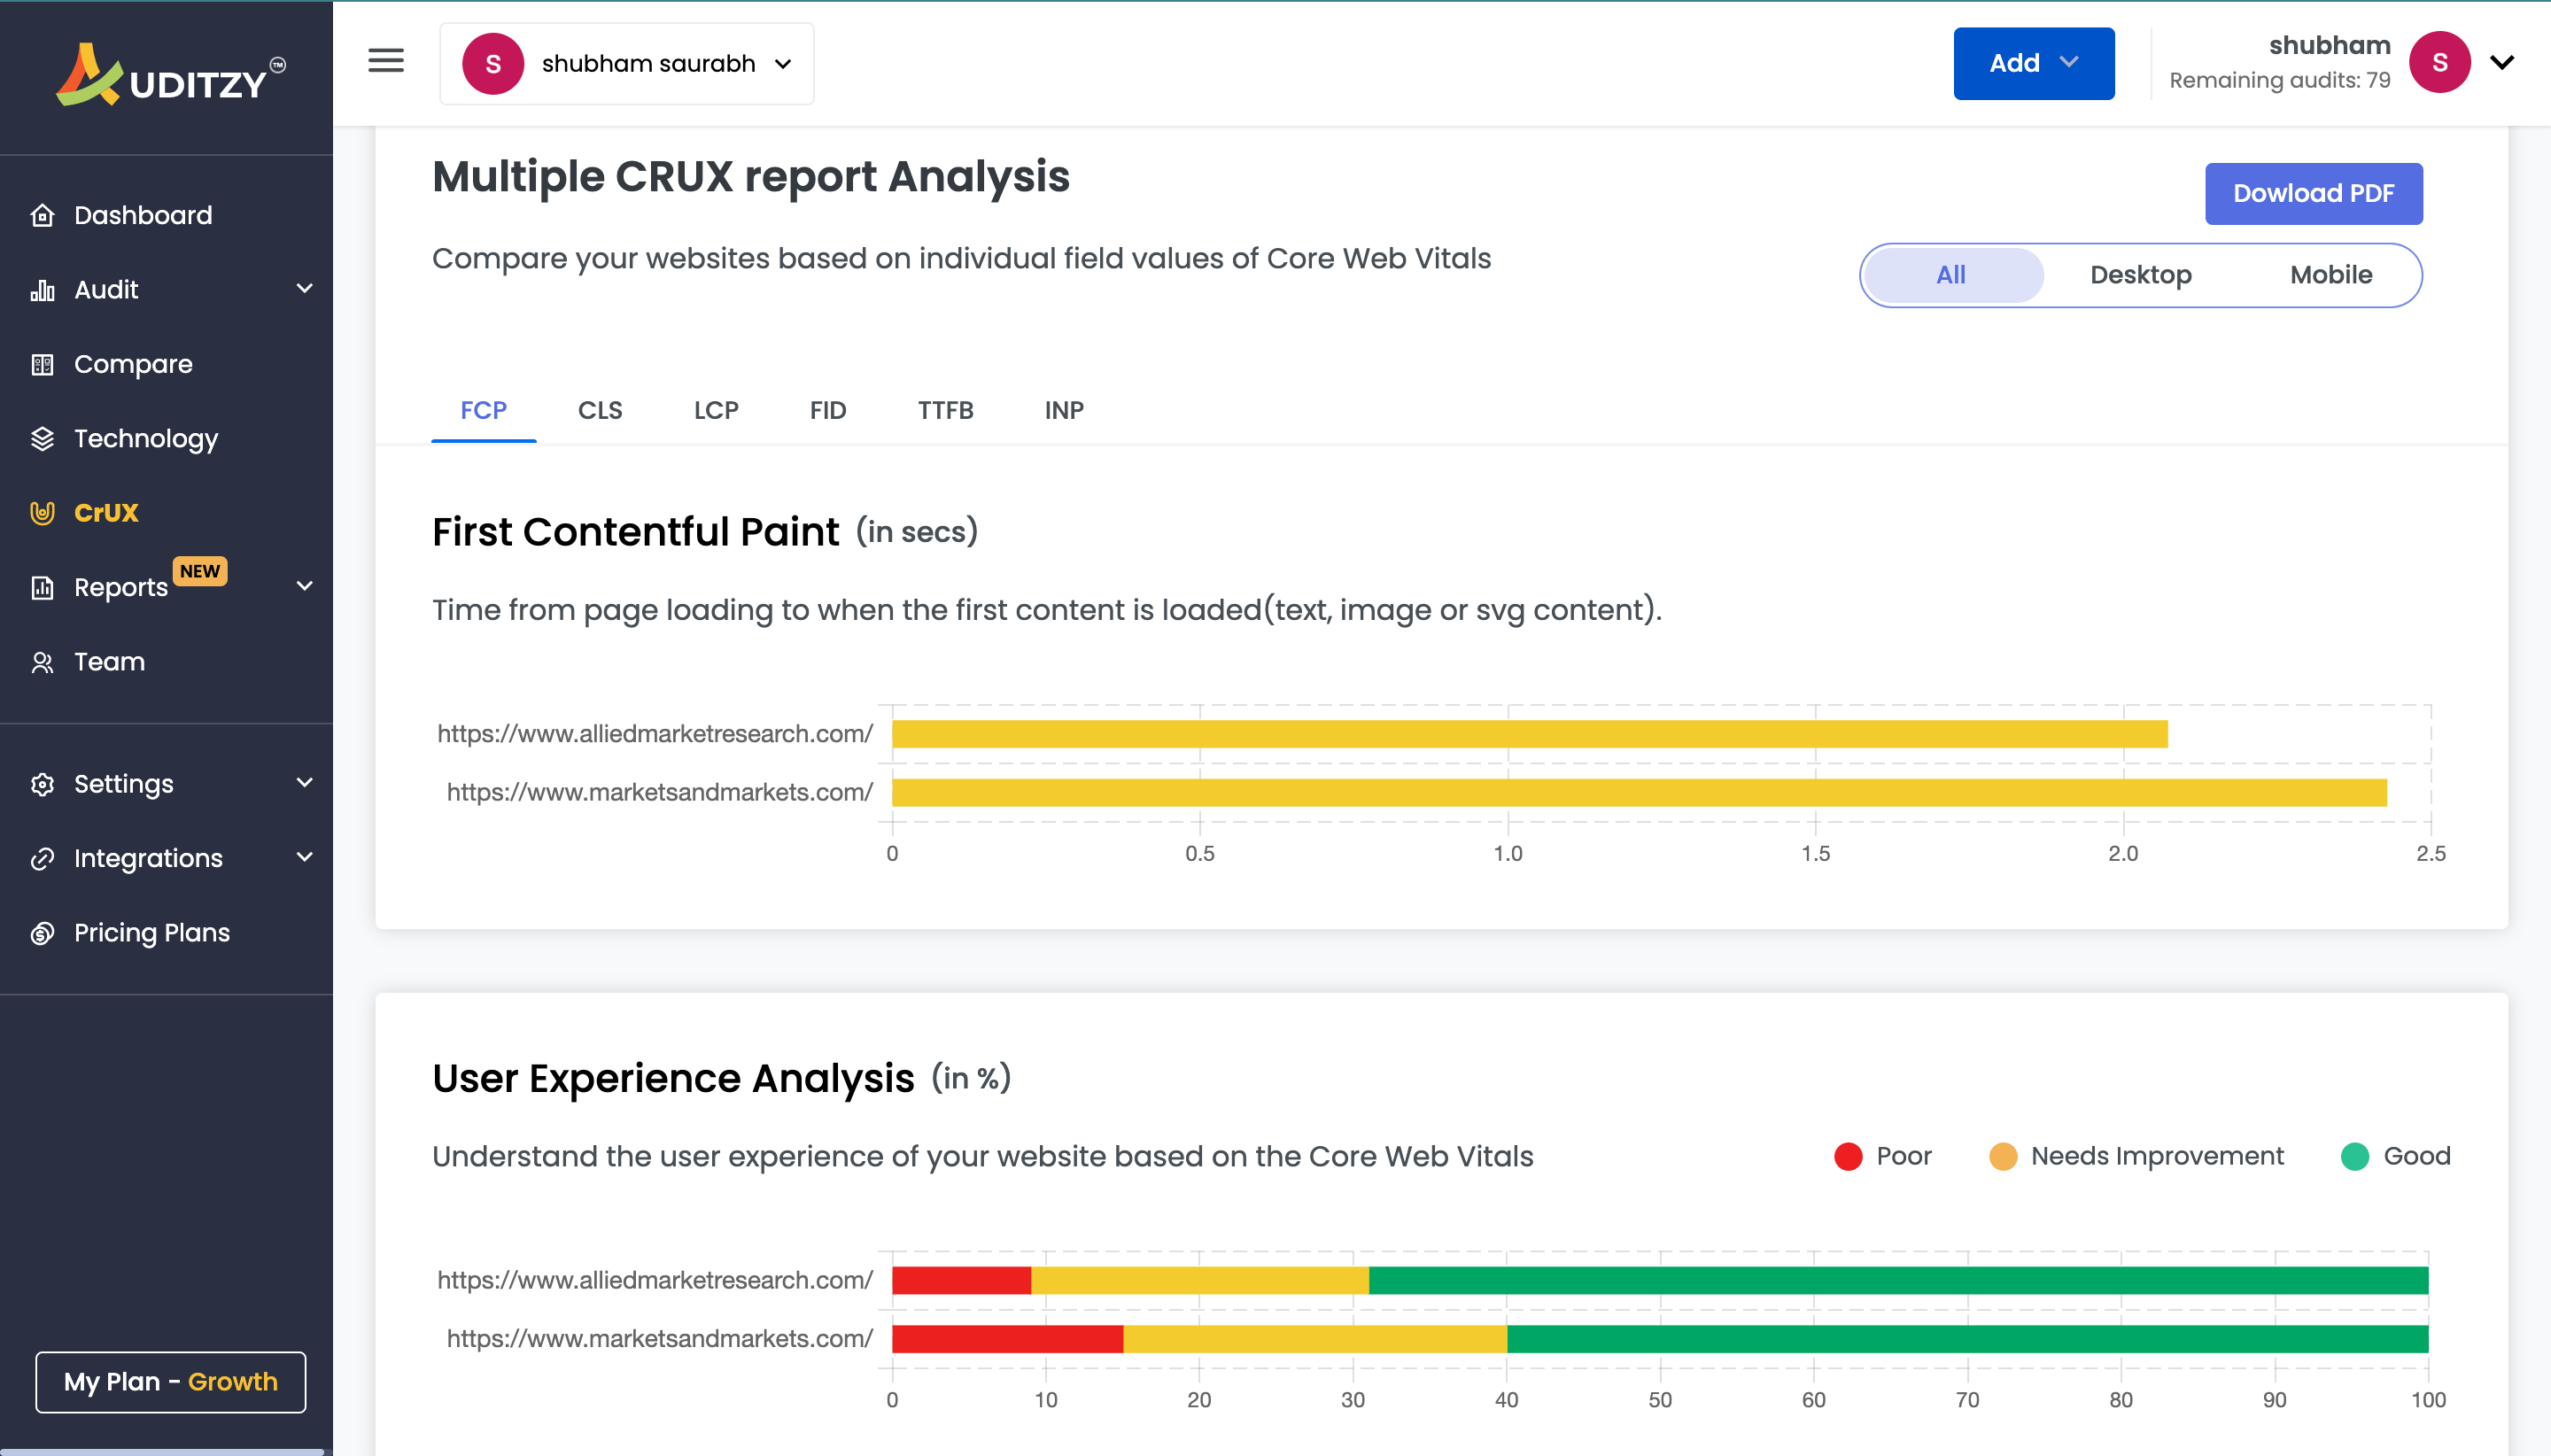Switch device filter to Desktop
This screenshot has width=2551, height=1456.
[x=2140, y=275]
